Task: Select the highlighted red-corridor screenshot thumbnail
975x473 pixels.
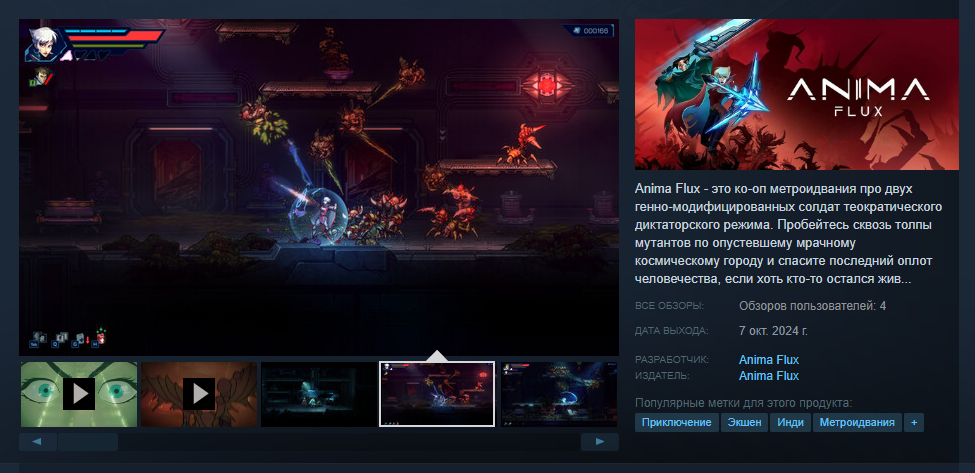Action: point(437,394)
